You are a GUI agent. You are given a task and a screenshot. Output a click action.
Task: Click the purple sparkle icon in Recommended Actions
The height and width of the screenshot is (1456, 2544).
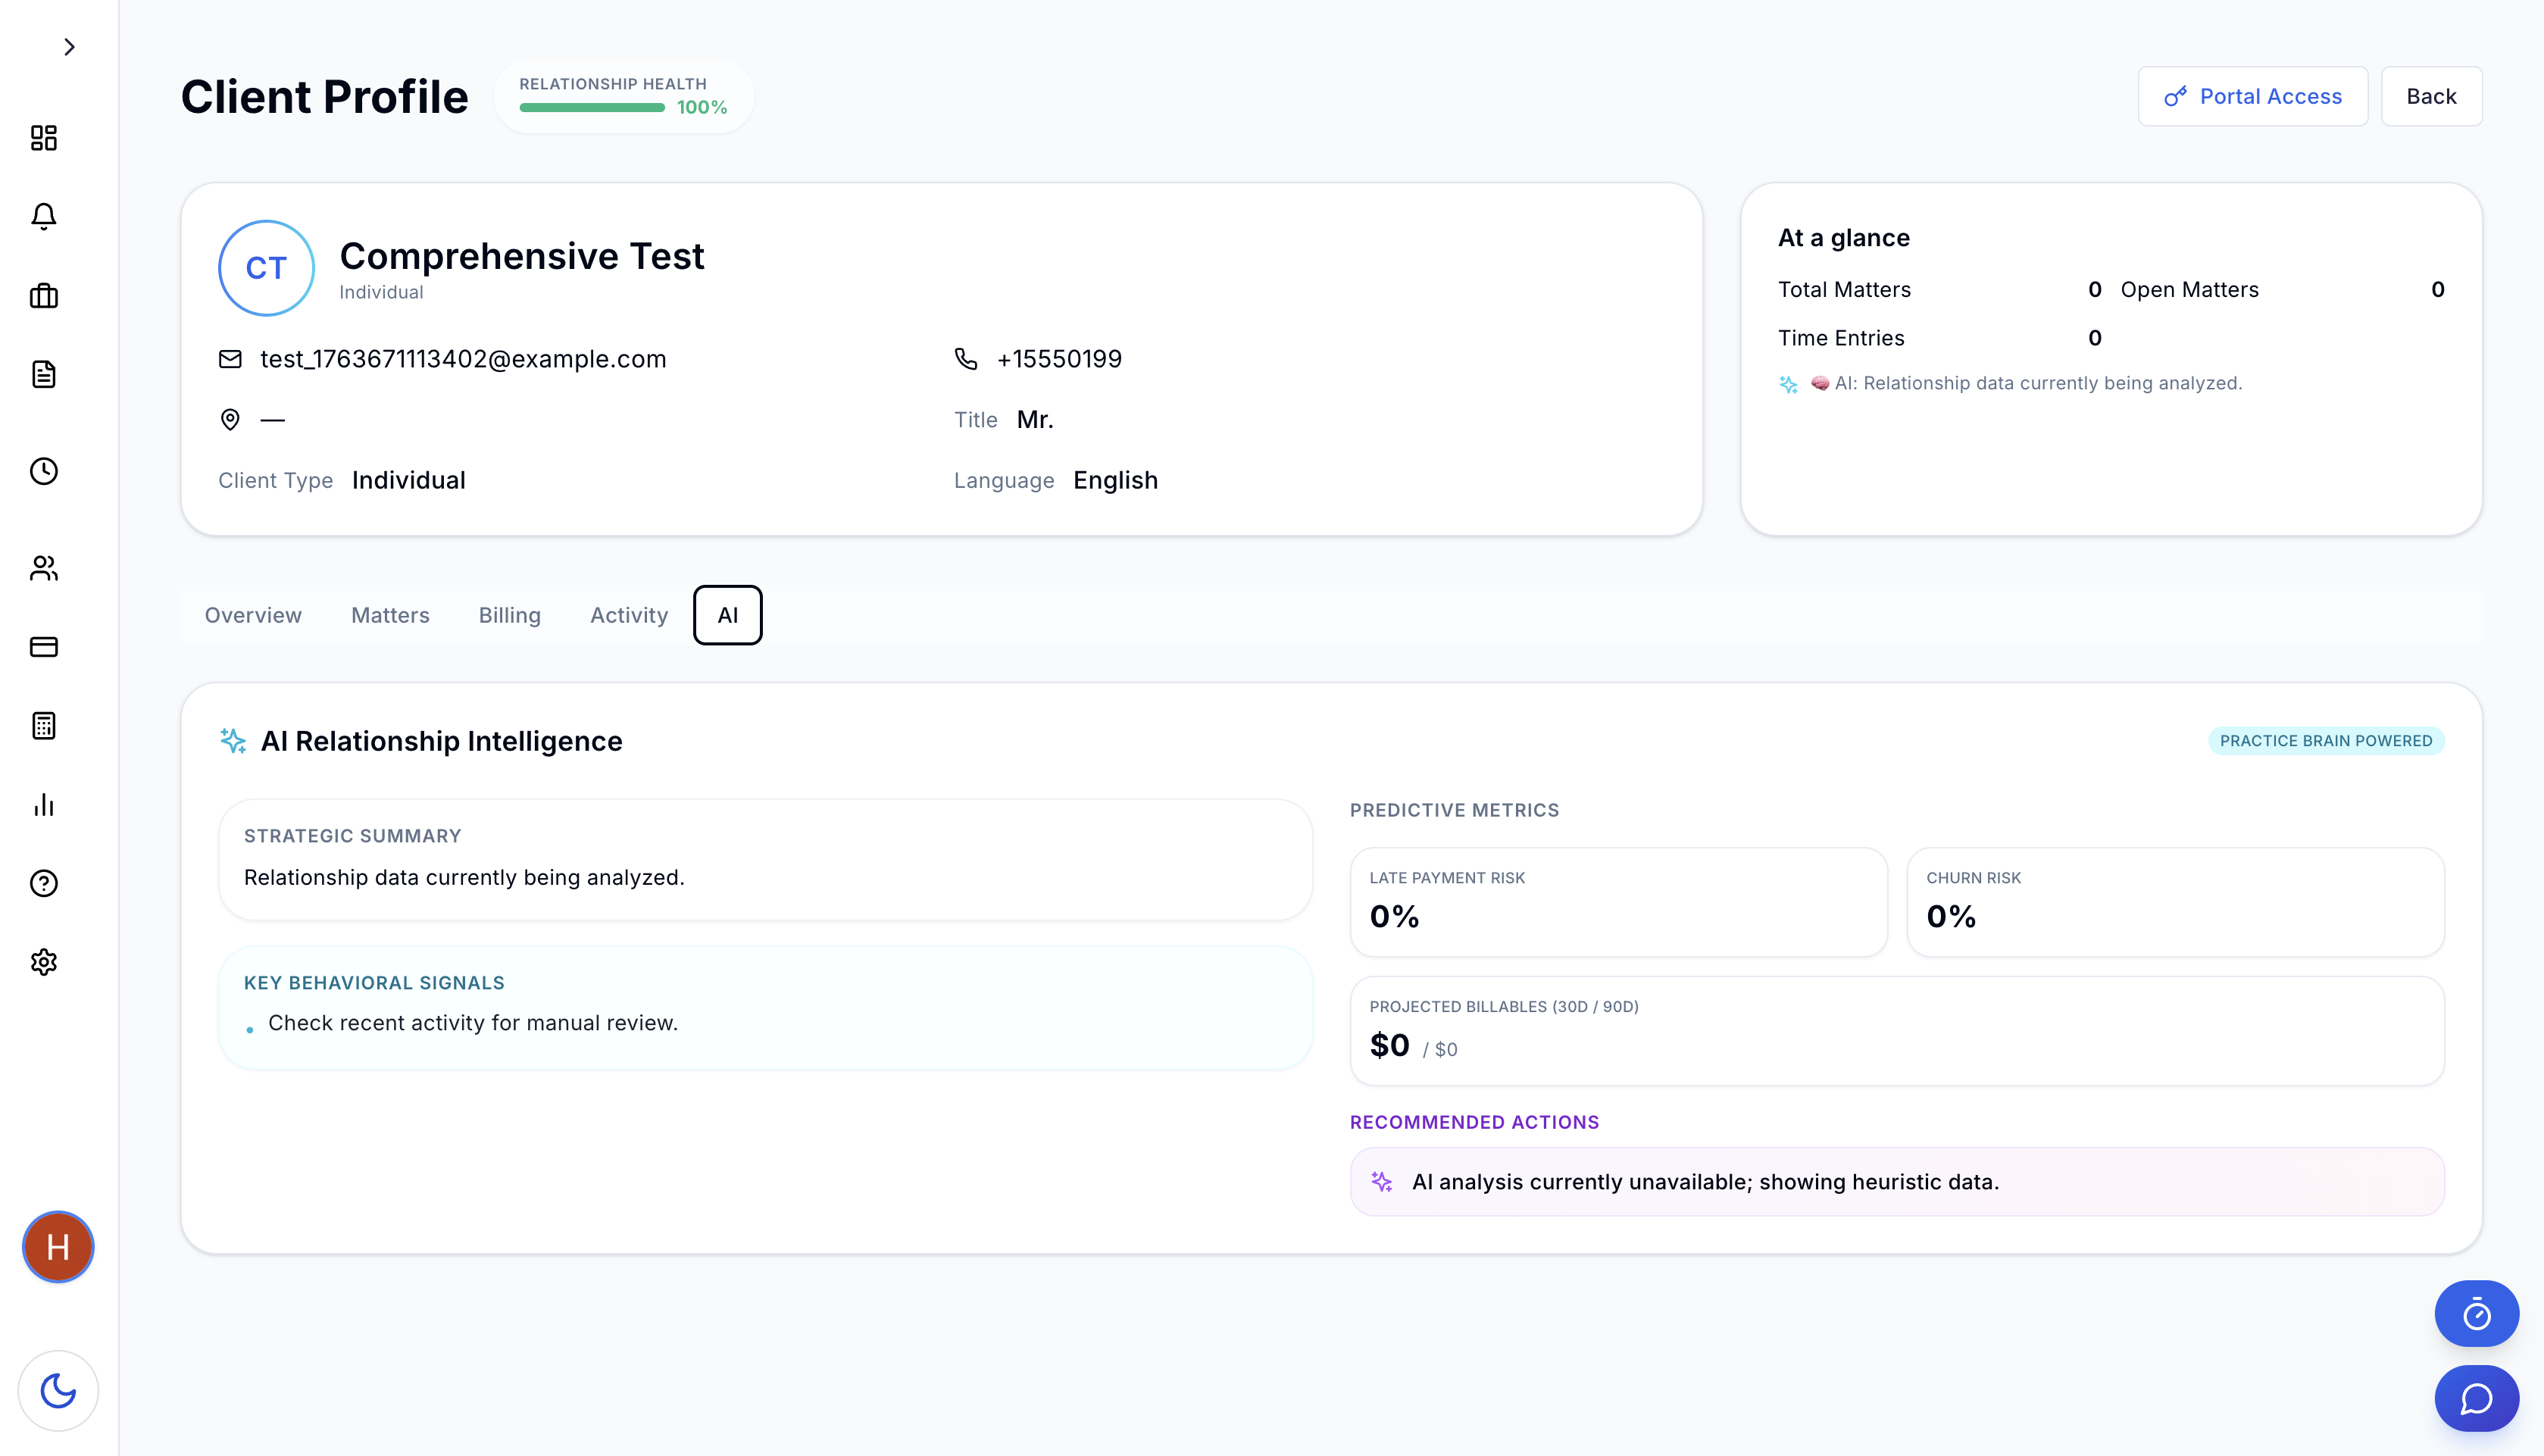click(1382, 1182)
